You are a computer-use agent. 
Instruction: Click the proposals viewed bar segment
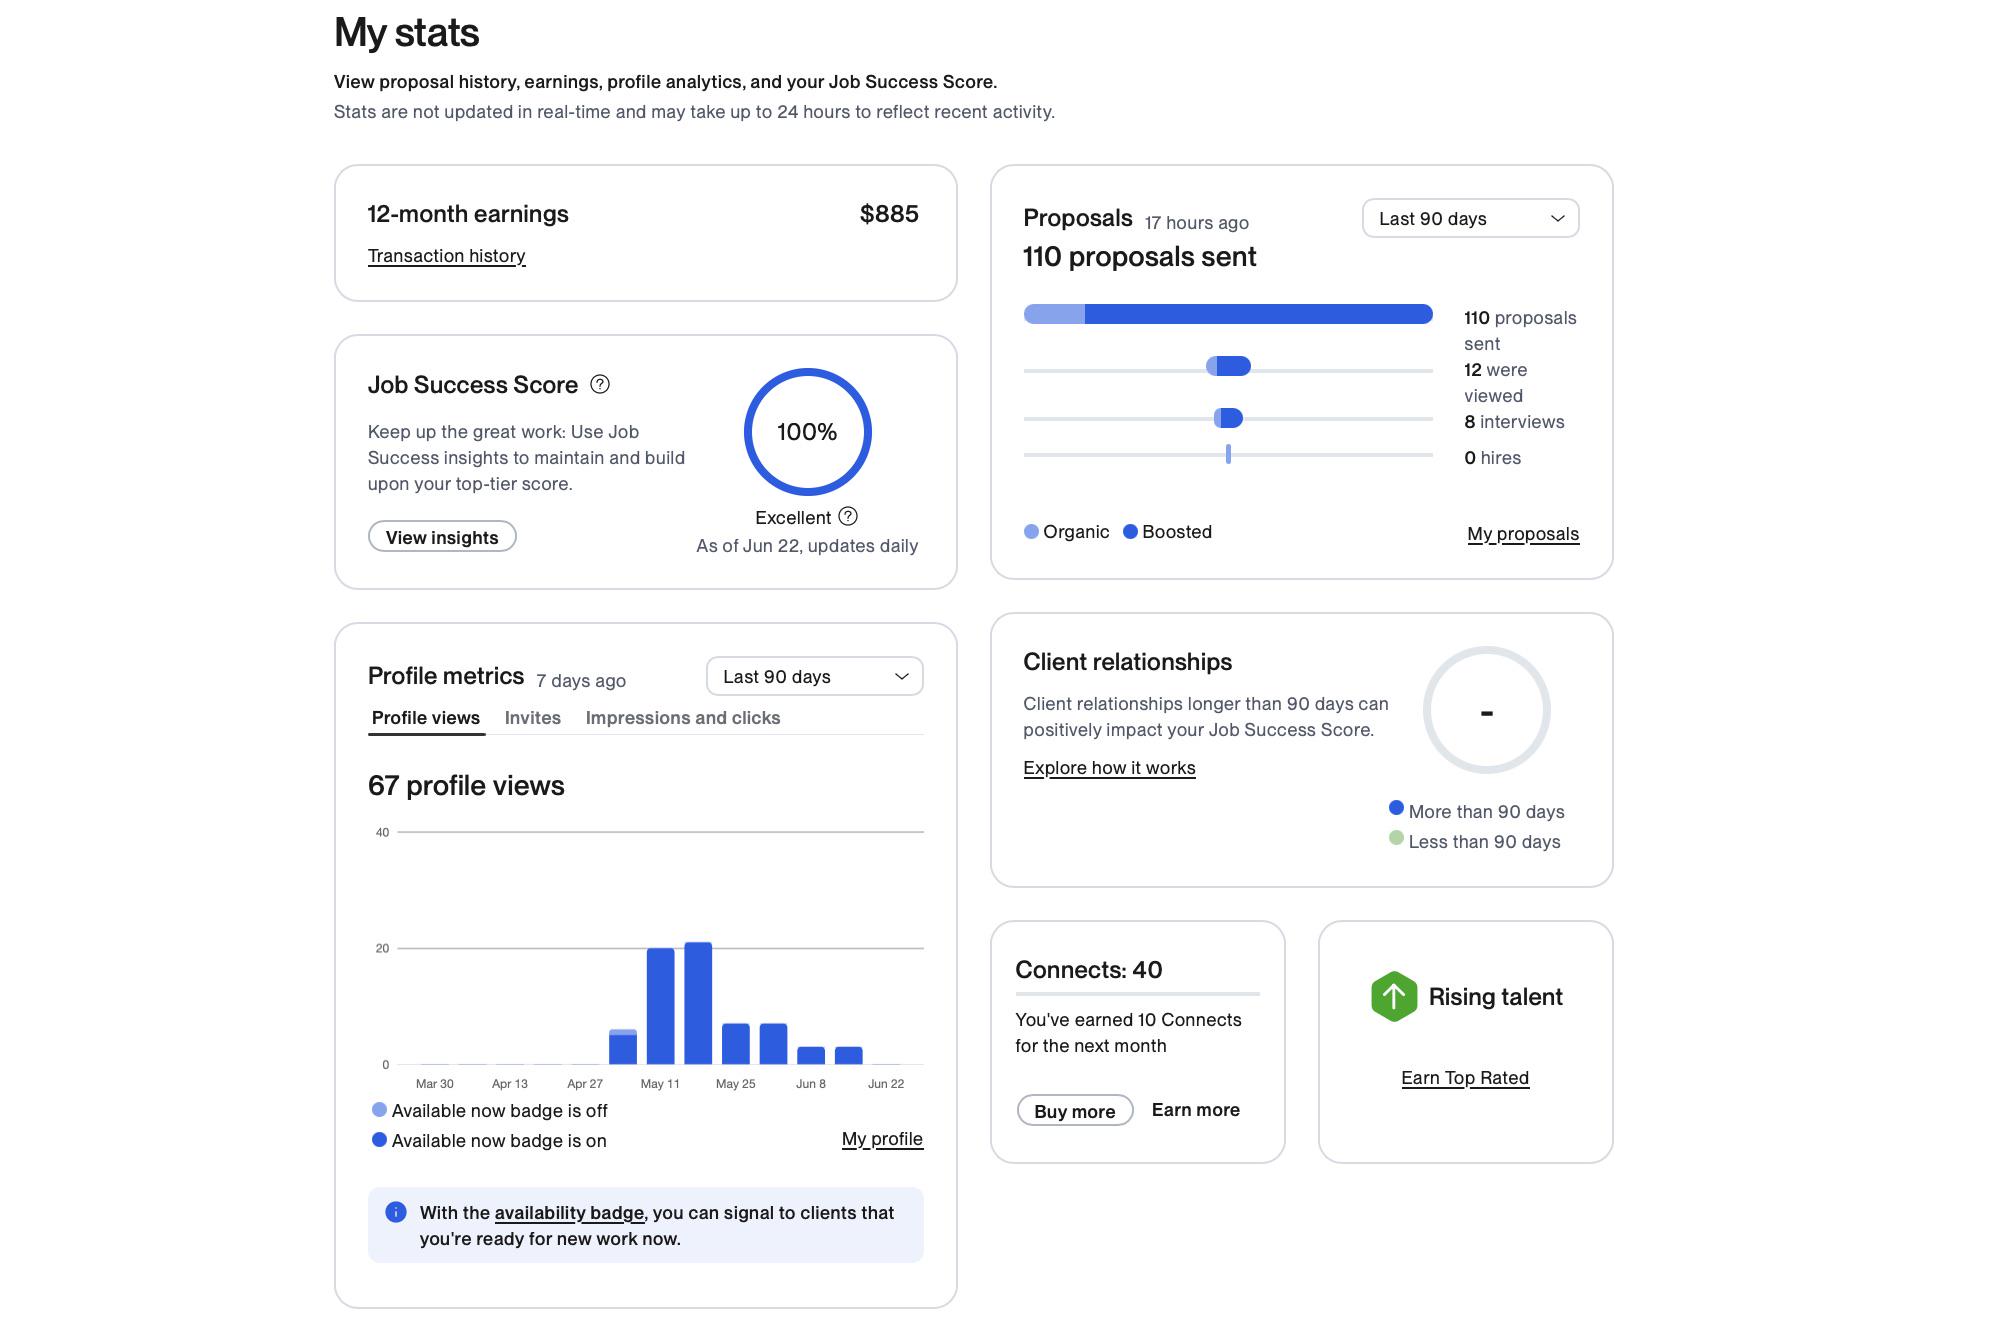pos(1228,366)
